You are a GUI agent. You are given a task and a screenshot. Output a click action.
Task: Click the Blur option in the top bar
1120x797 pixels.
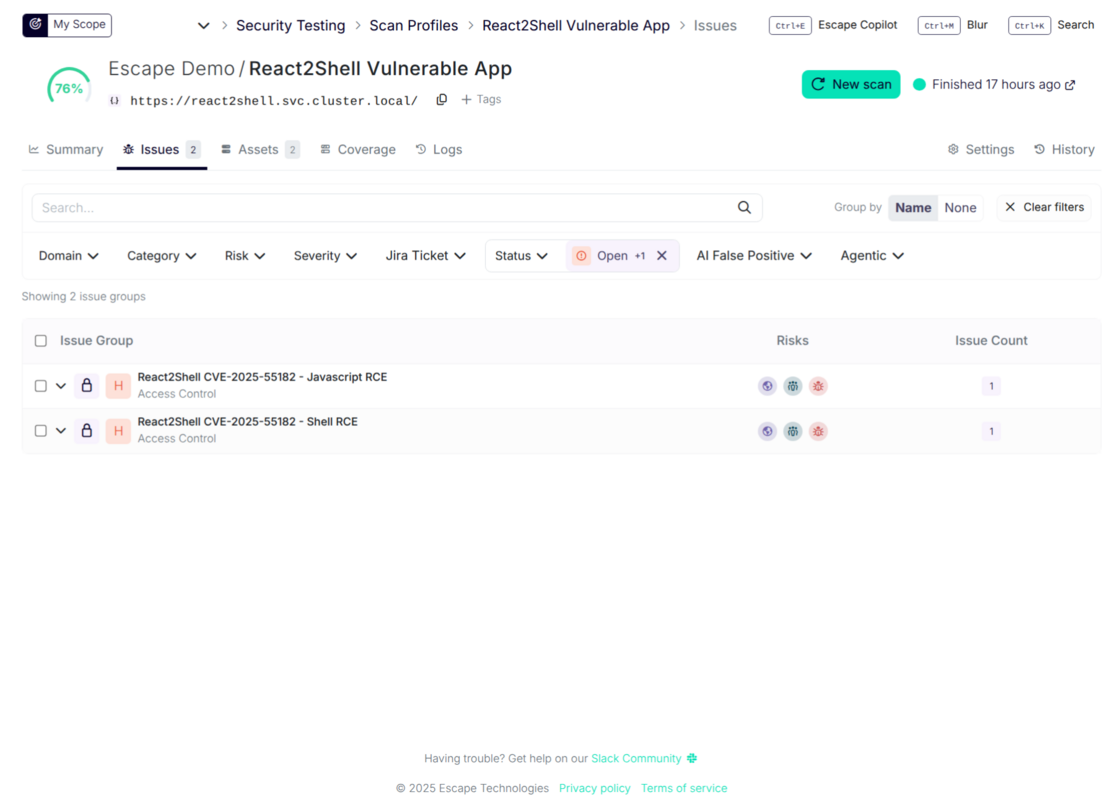point(977,25)
